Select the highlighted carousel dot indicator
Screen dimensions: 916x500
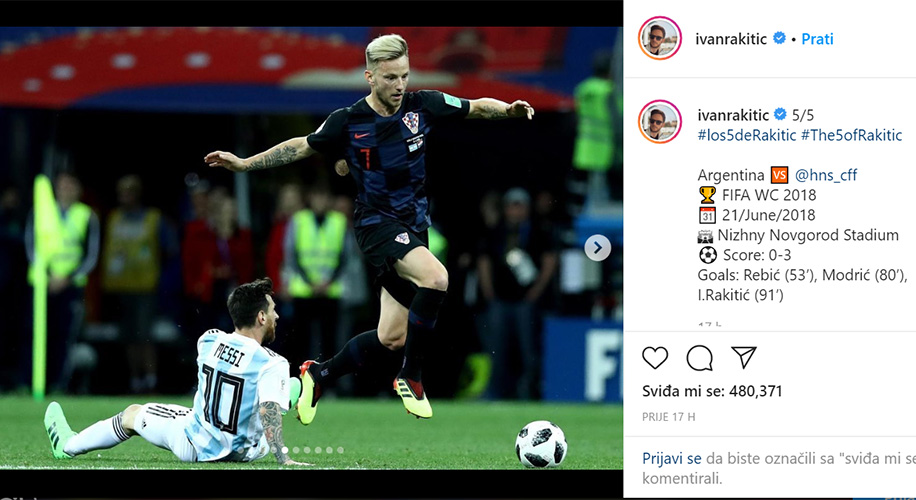285,450
